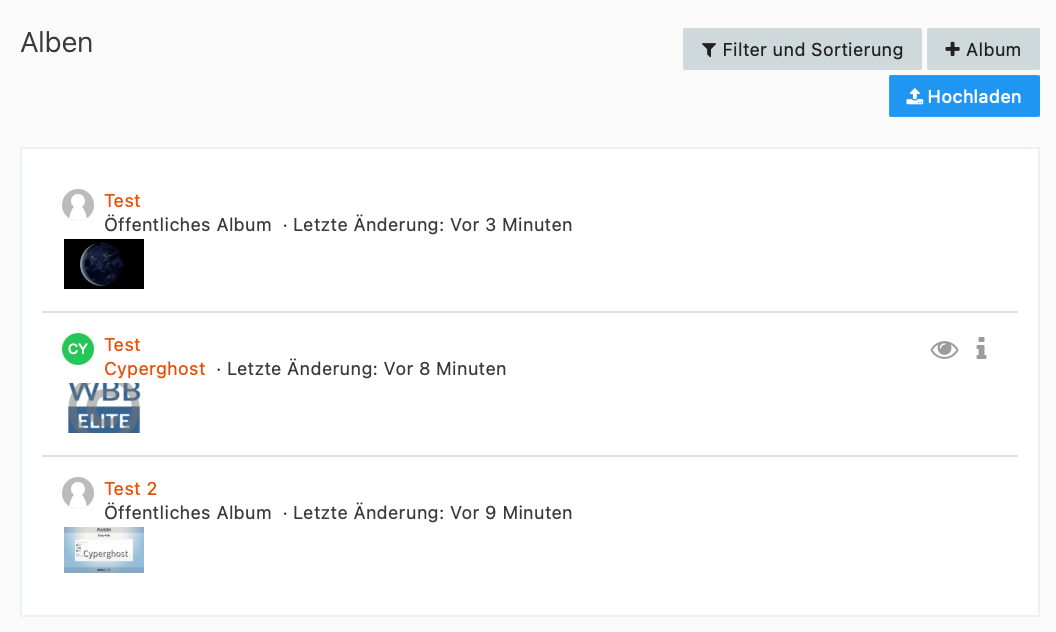1056x632 pixels.
Task: Open the Earth-at-night thumbnail image
Action: click(104, 264)
